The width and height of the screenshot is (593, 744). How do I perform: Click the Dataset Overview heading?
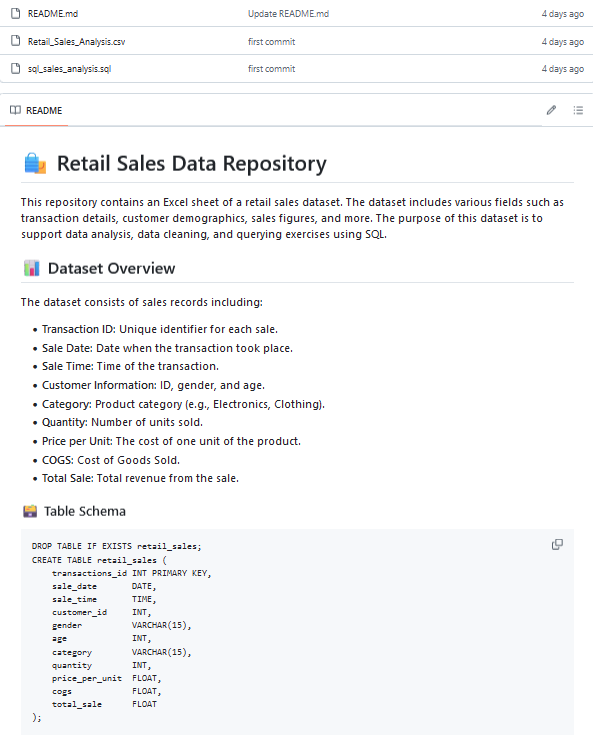111,269
